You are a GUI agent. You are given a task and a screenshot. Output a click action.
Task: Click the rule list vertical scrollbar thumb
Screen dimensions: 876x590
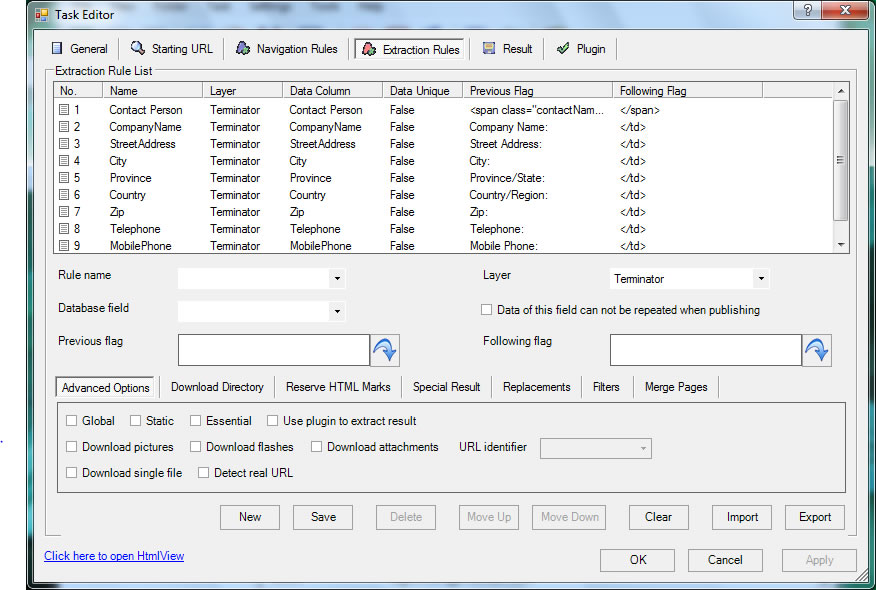click(x=840, y=160)
